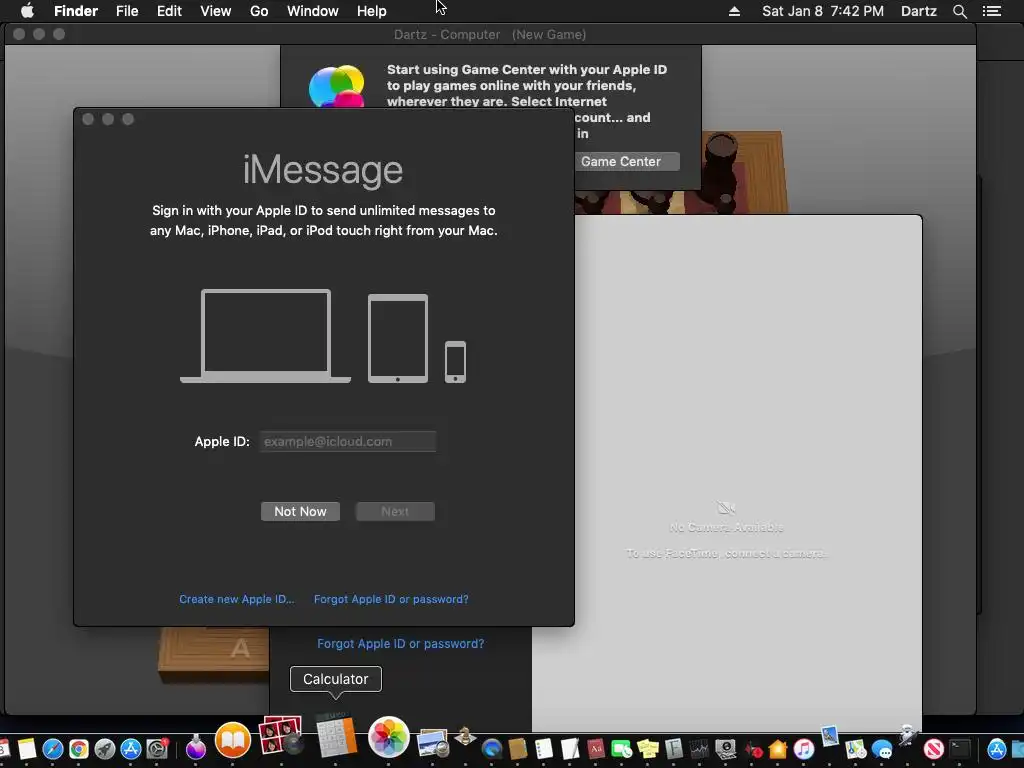
Task: Click the Chess icon in the Dock
Action: click(x=465, y=737)
